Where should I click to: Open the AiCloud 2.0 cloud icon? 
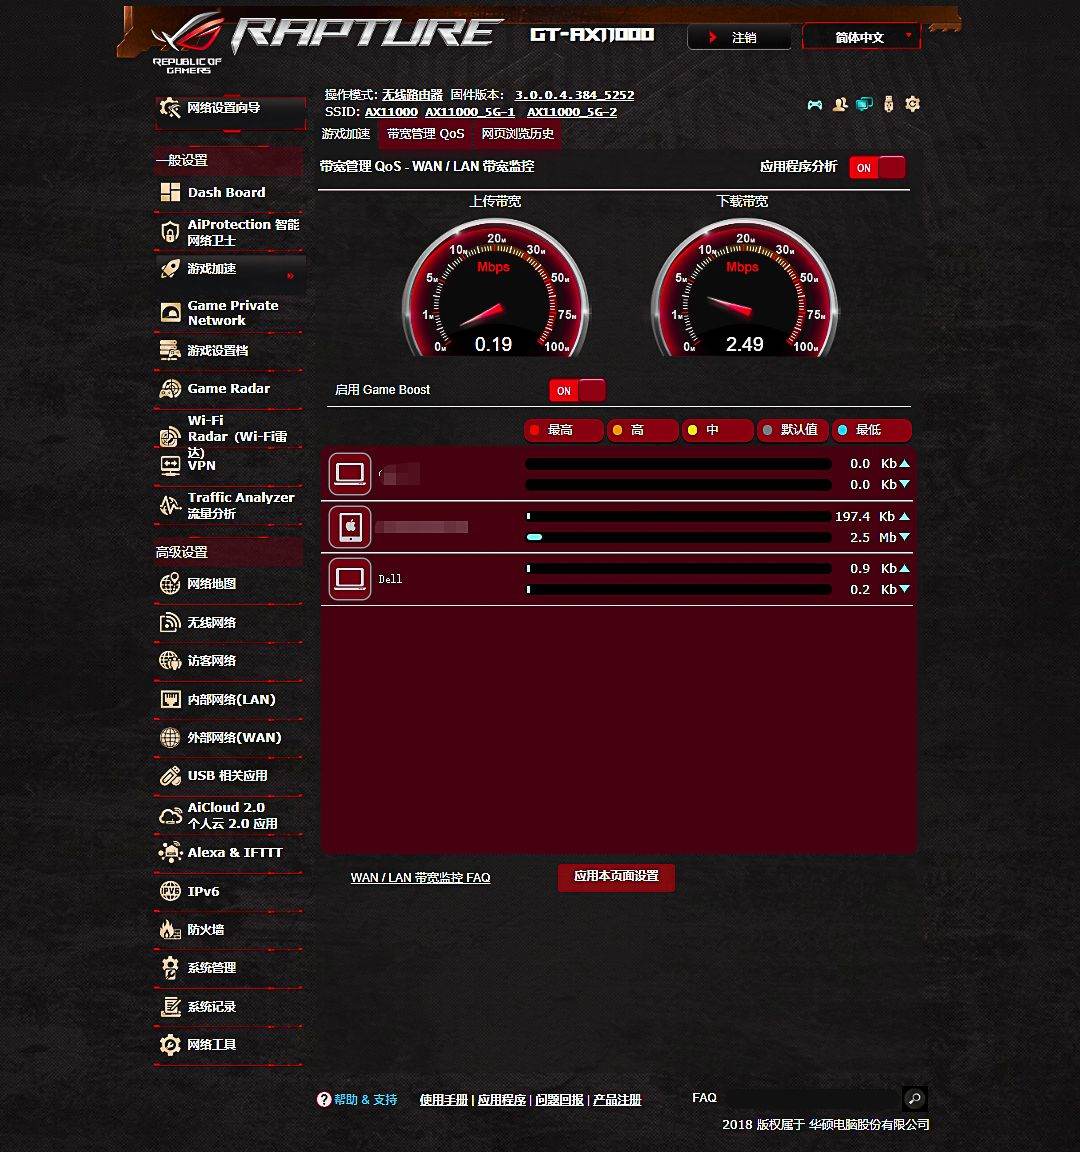[170, 816]
